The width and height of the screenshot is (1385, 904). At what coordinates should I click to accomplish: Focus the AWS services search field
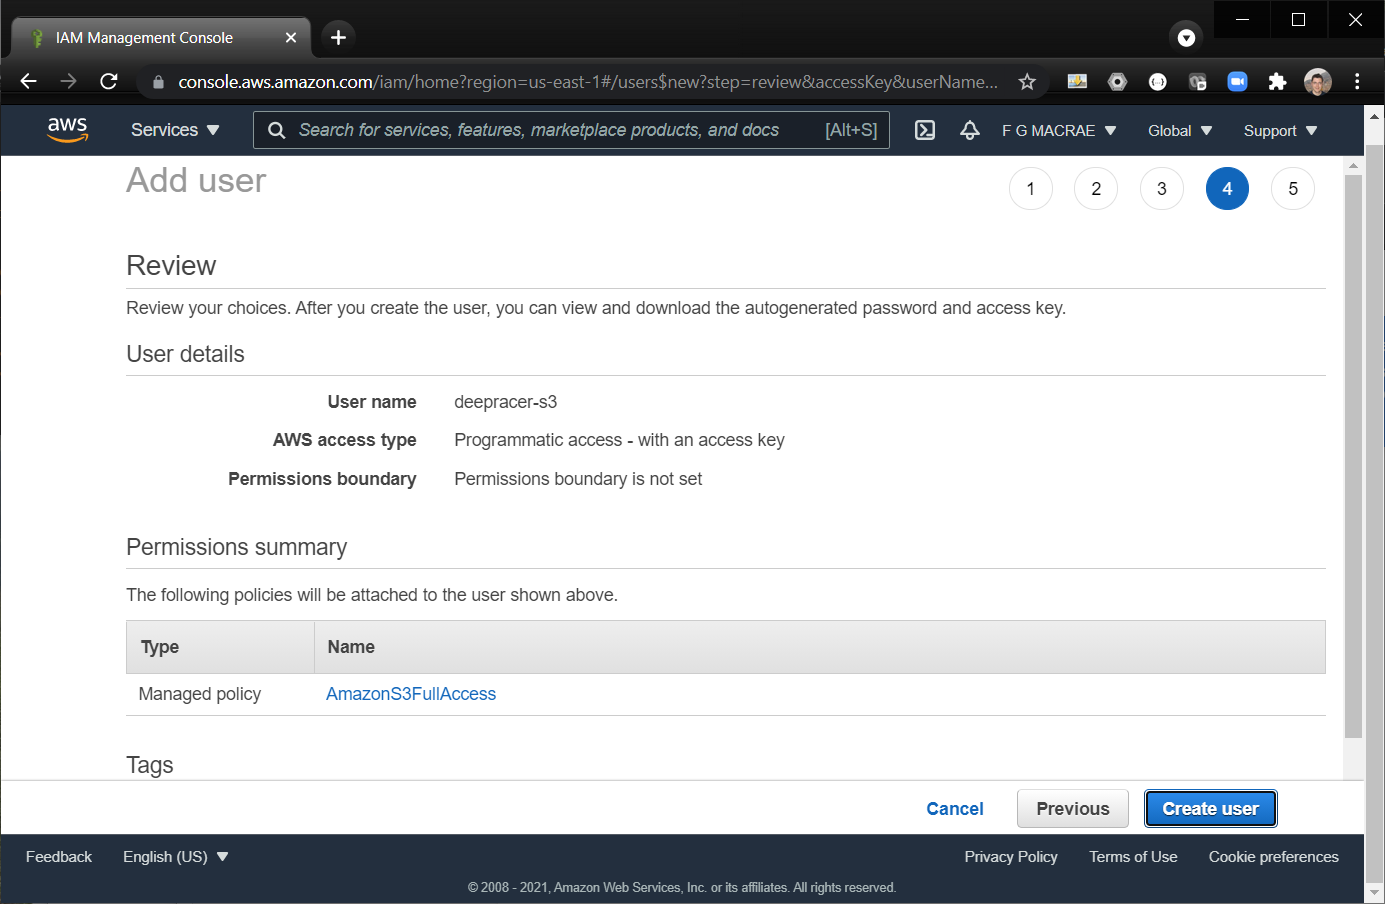click(x=571, y=130)
